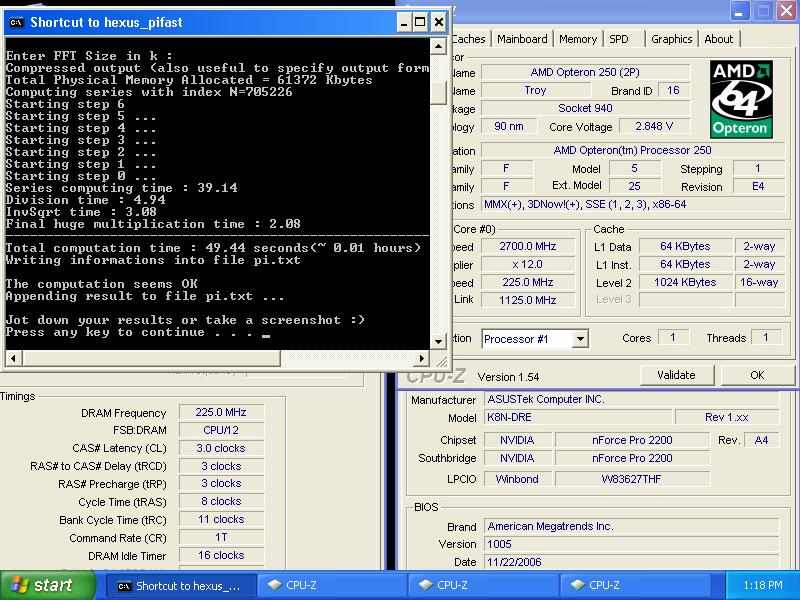Click the 'Troy' code name field

(535, 90)
